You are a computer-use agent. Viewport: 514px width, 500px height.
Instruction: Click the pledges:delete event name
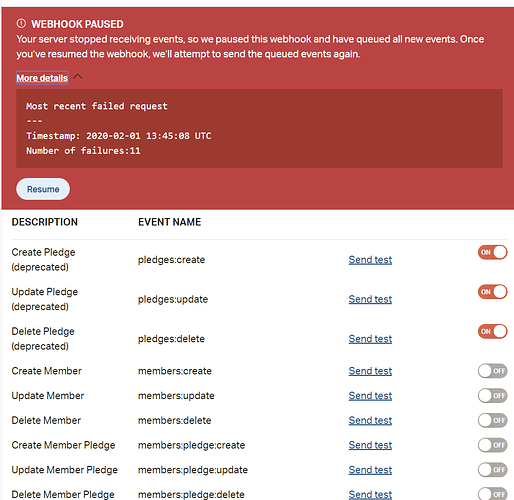click(x=171, y=339)
